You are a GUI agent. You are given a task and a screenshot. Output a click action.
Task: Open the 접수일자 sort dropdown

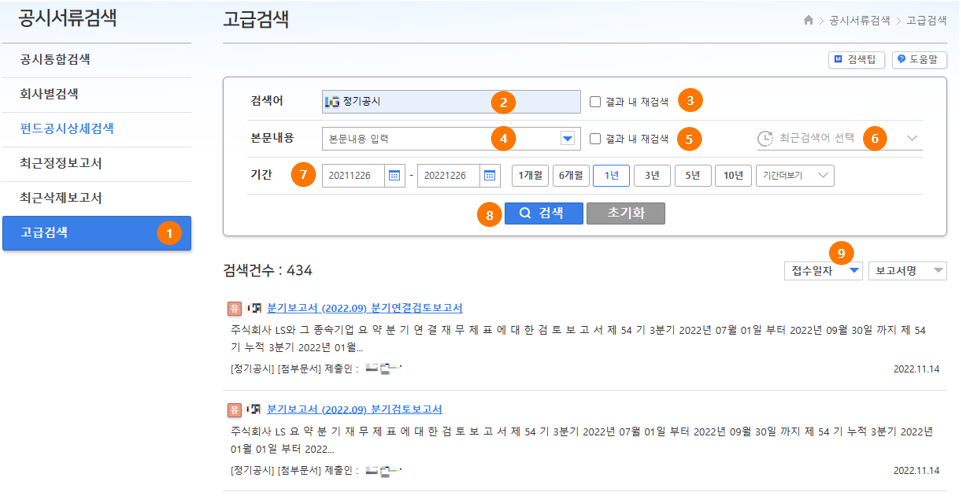(823, 271)
